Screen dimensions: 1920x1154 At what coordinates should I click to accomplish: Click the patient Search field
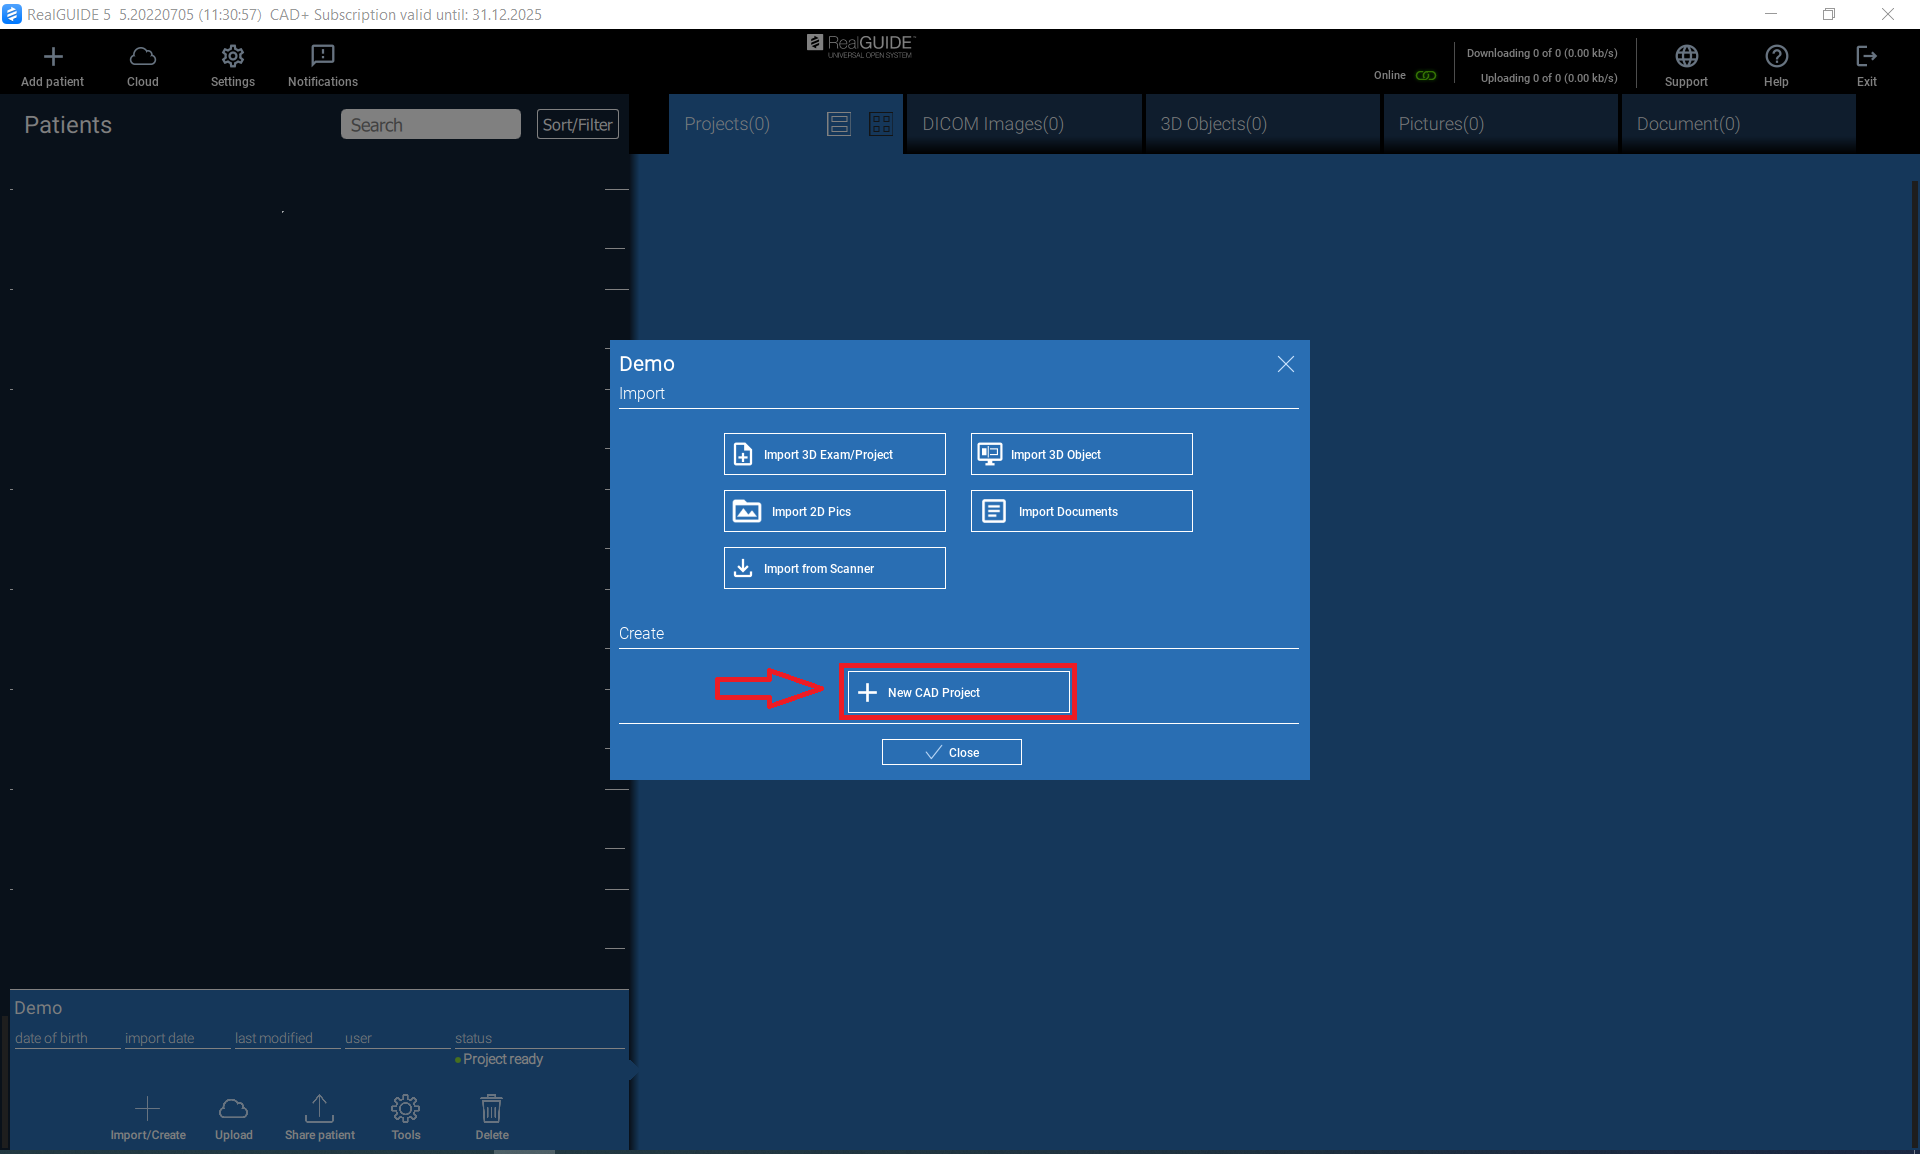click(x=430, y=125)
